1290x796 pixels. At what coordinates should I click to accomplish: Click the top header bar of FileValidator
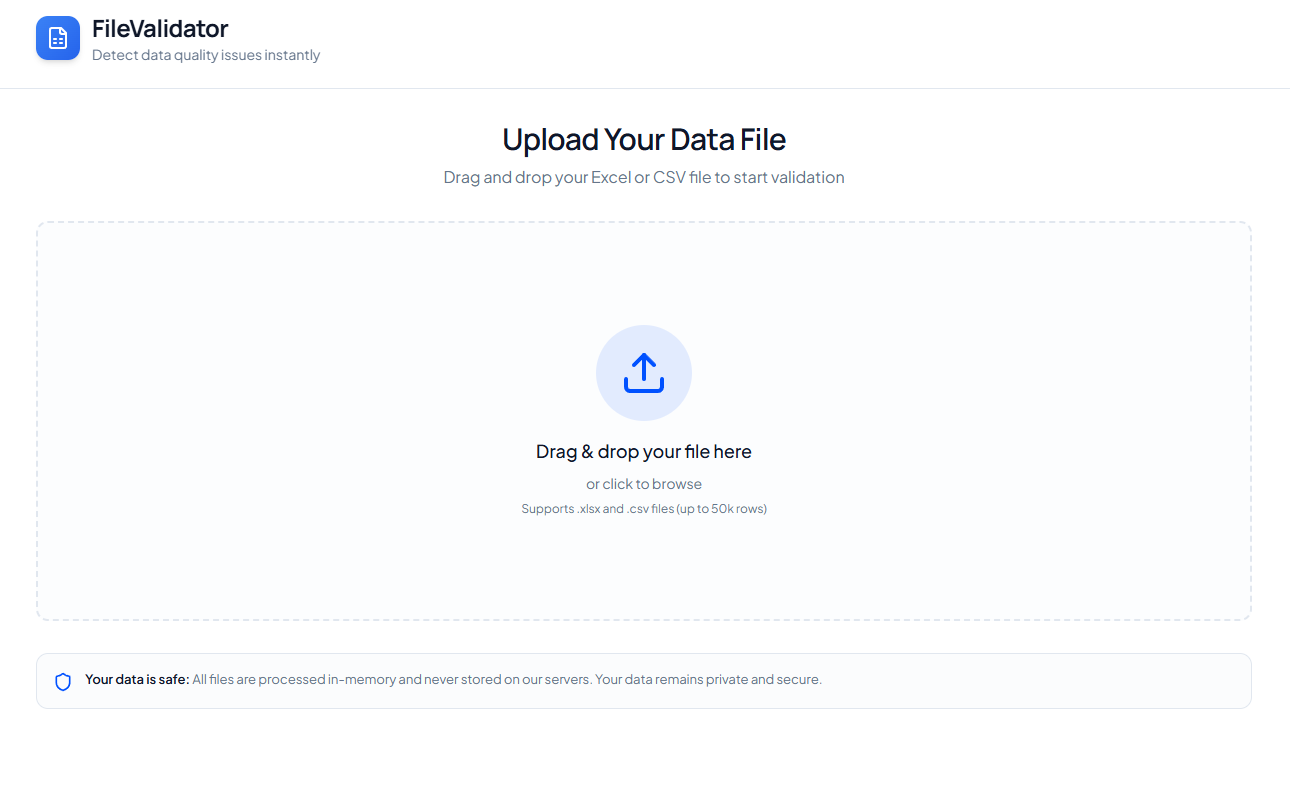(x=643, y=43)
